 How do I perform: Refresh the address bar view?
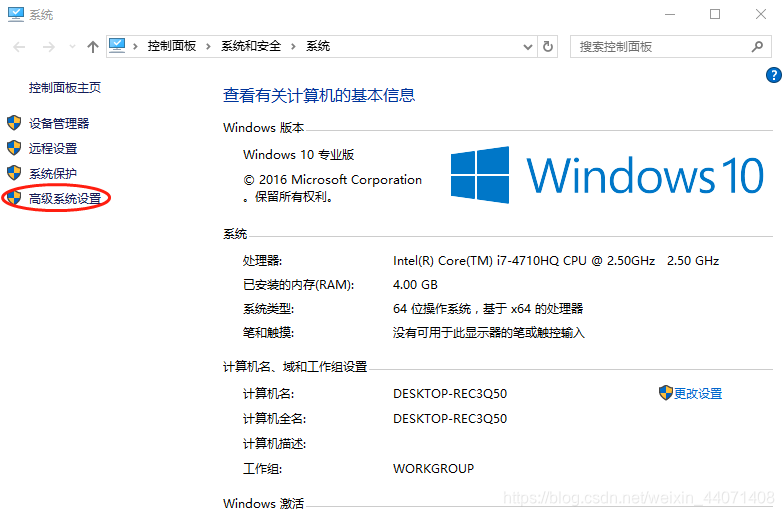click(548, 46)
